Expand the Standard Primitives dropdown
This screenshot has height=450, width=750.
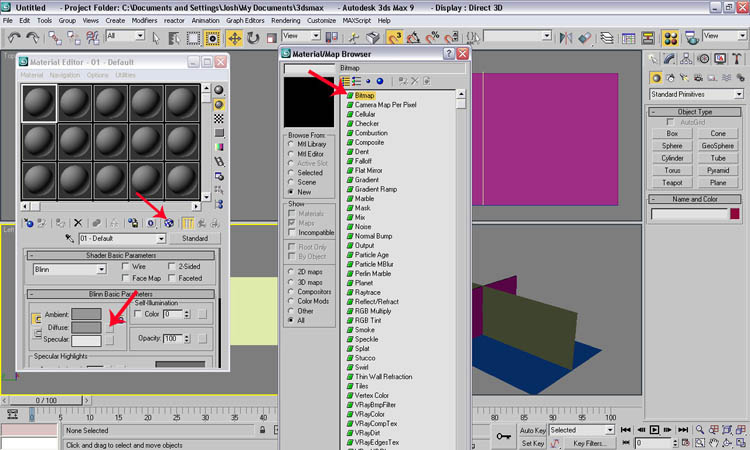695,94
